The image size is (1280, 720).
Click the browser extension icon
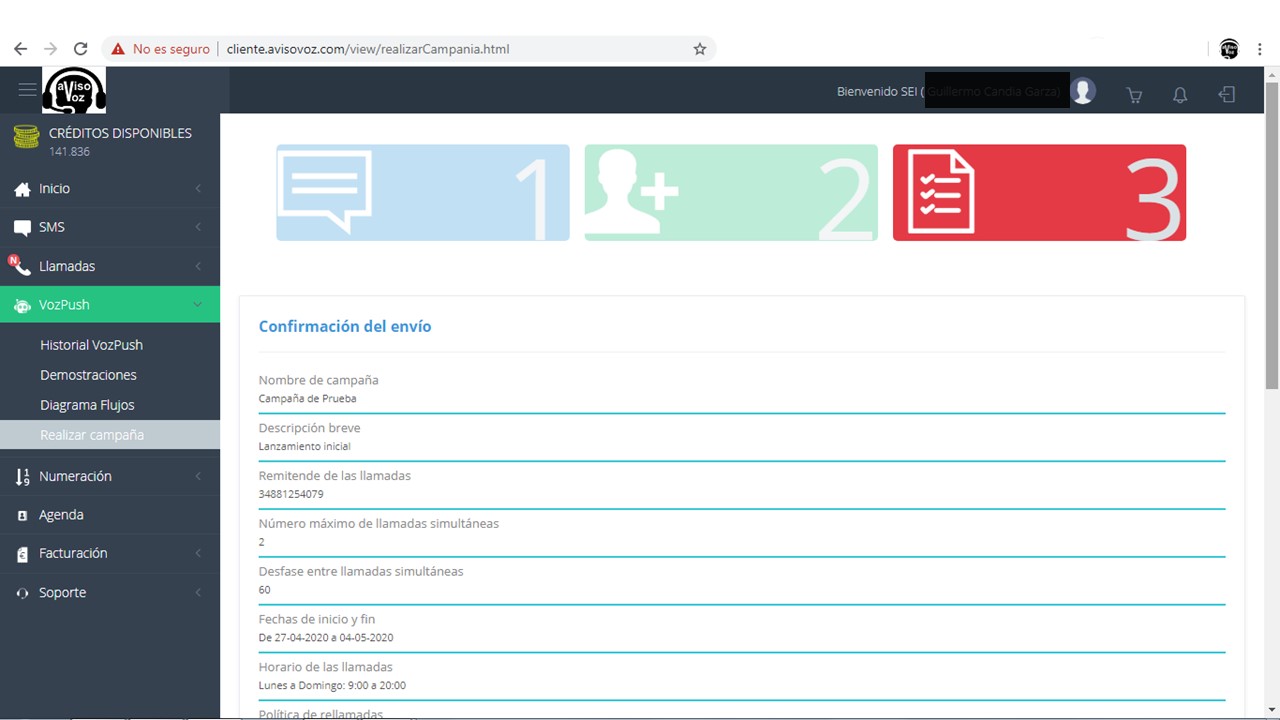(1230, 49)
